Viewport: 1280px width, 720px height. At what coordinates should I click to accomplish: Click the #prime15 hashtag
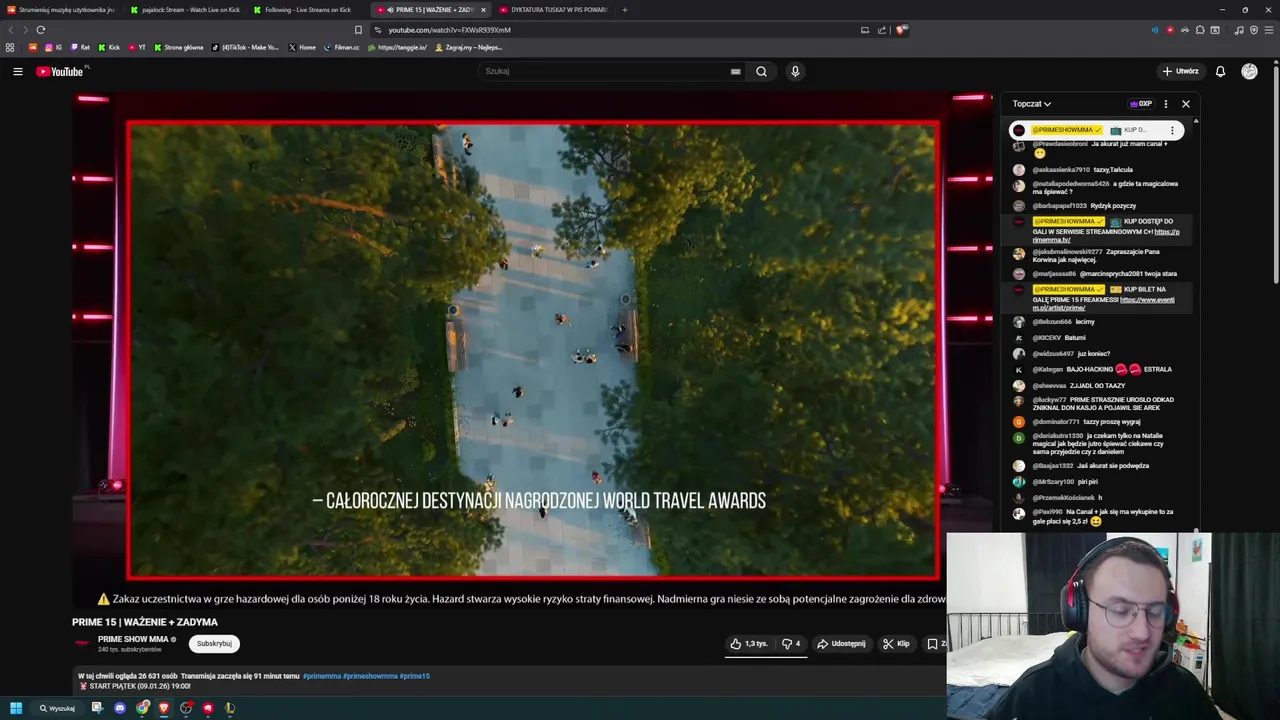coord(415,676)
